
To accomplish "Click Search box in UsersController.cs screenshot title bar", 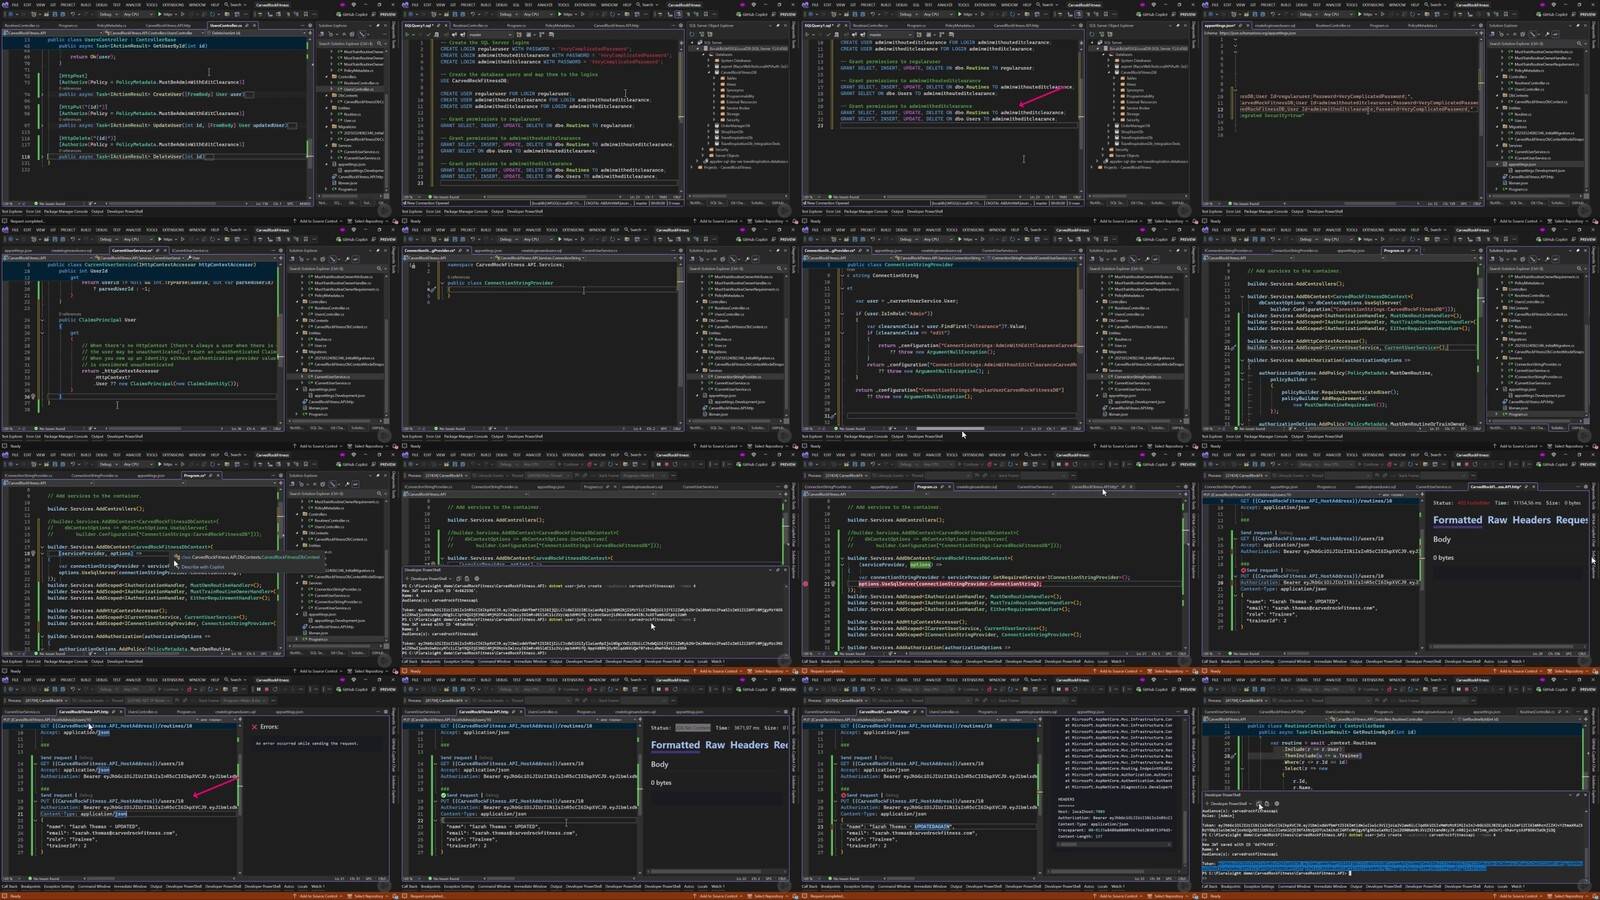I will pos(235,5).
